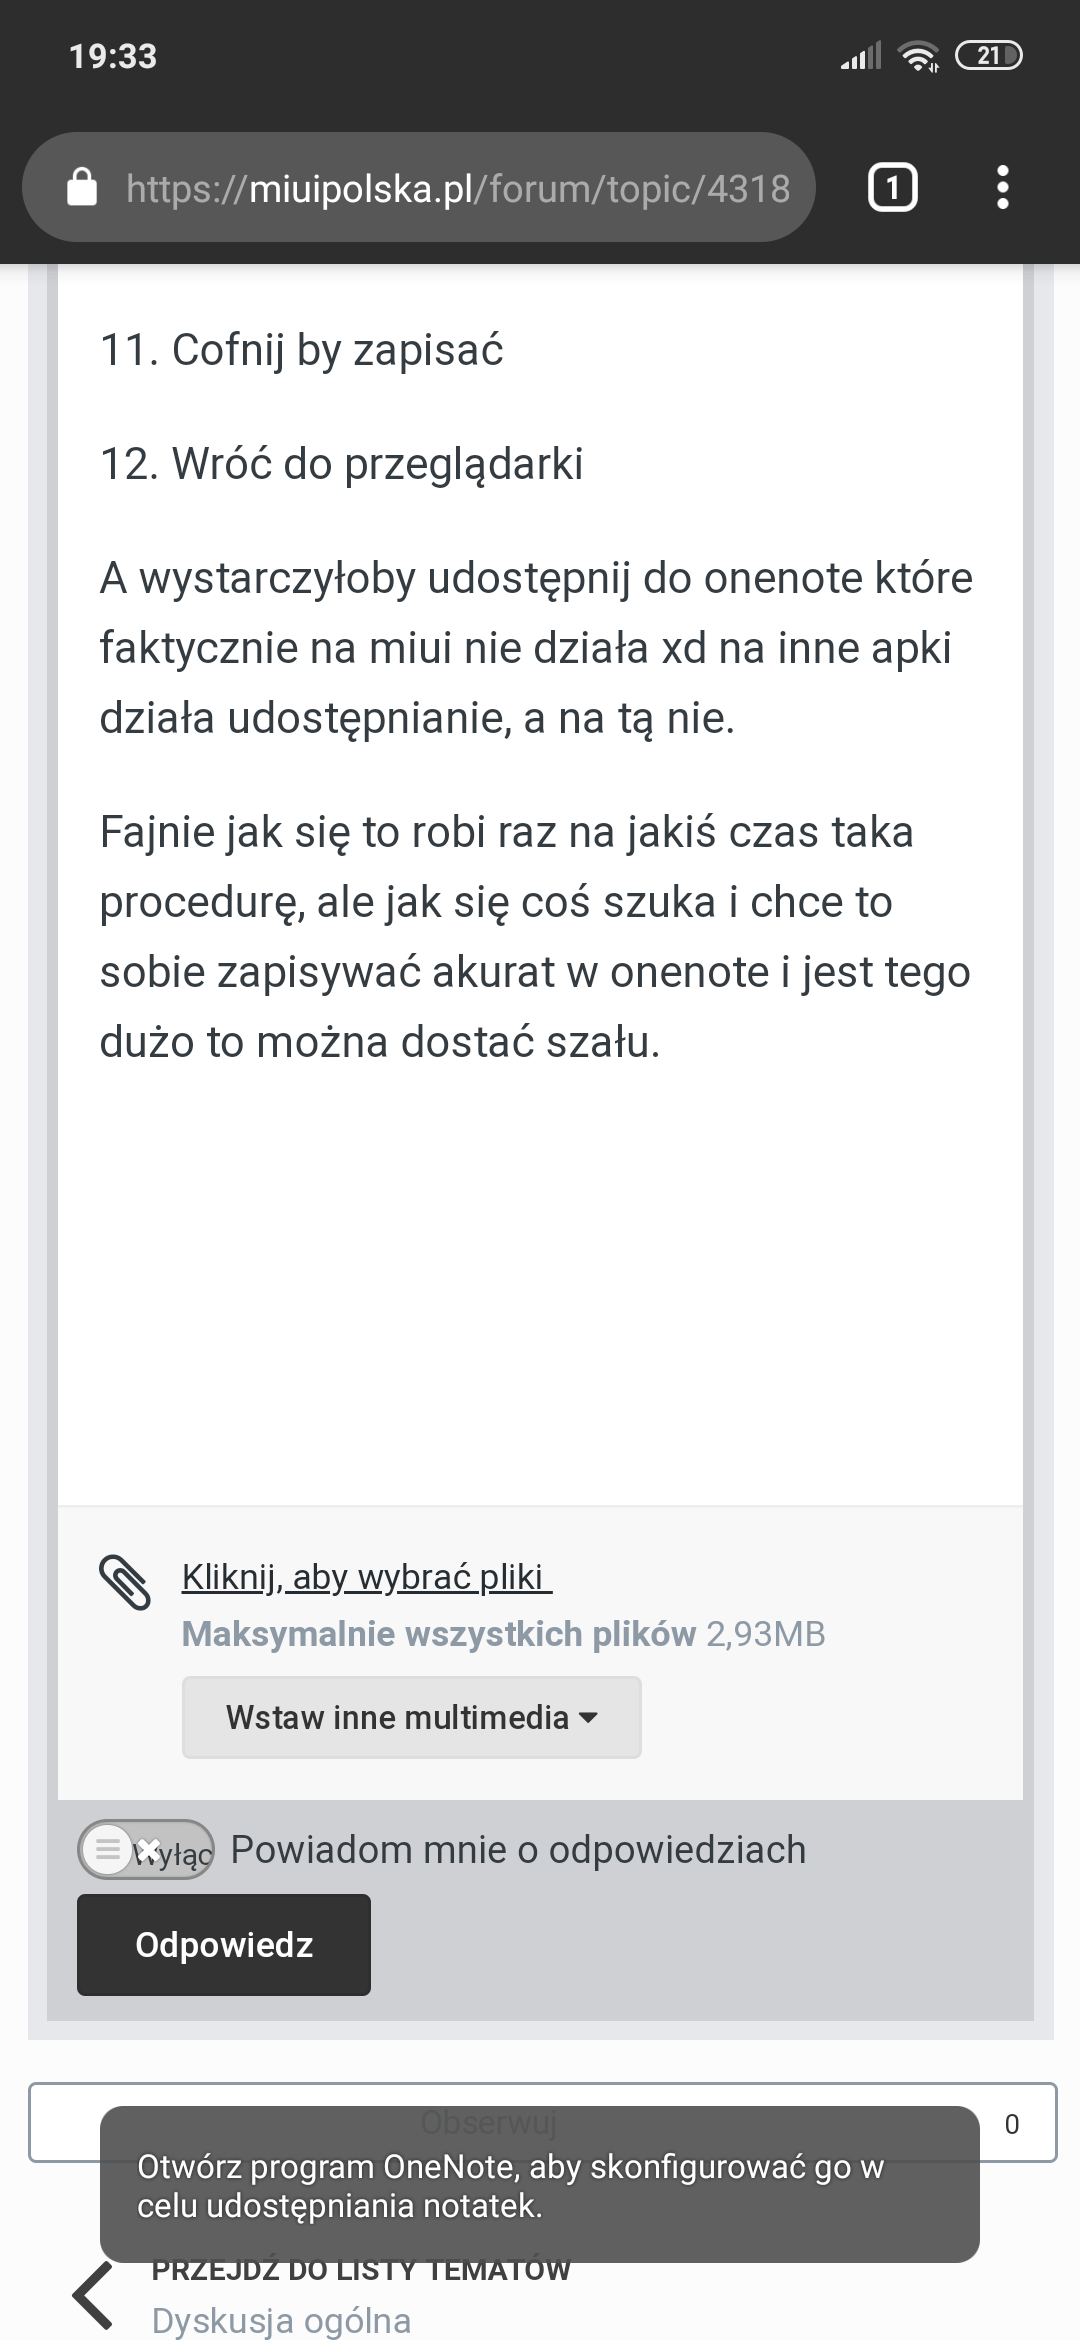Click the Odpowiedz submit button
The height and width of the screenshot is (2340, 1080).
224,1945
